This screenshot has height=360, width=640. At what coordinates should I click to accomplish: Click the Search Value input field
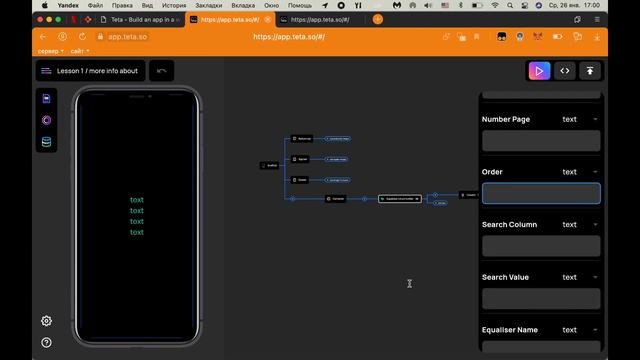coord(541,299)
